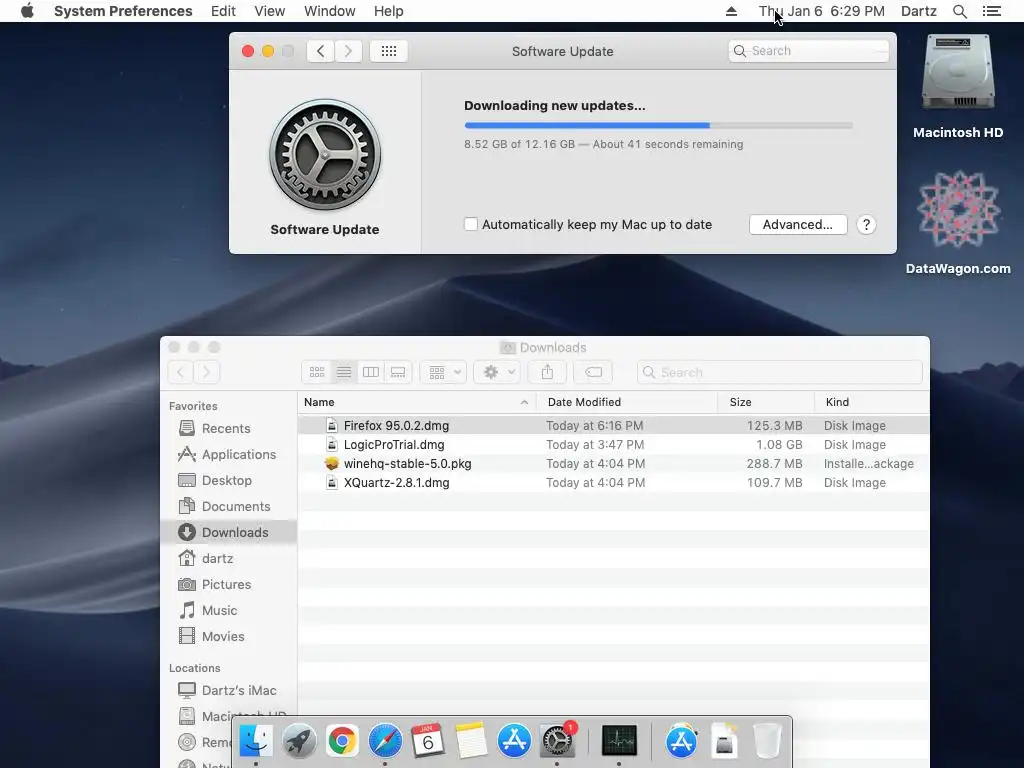Open App Store left of System Preferences in Dock
The width and height of the screenshot is (1024, 768).
pos(514,741)
